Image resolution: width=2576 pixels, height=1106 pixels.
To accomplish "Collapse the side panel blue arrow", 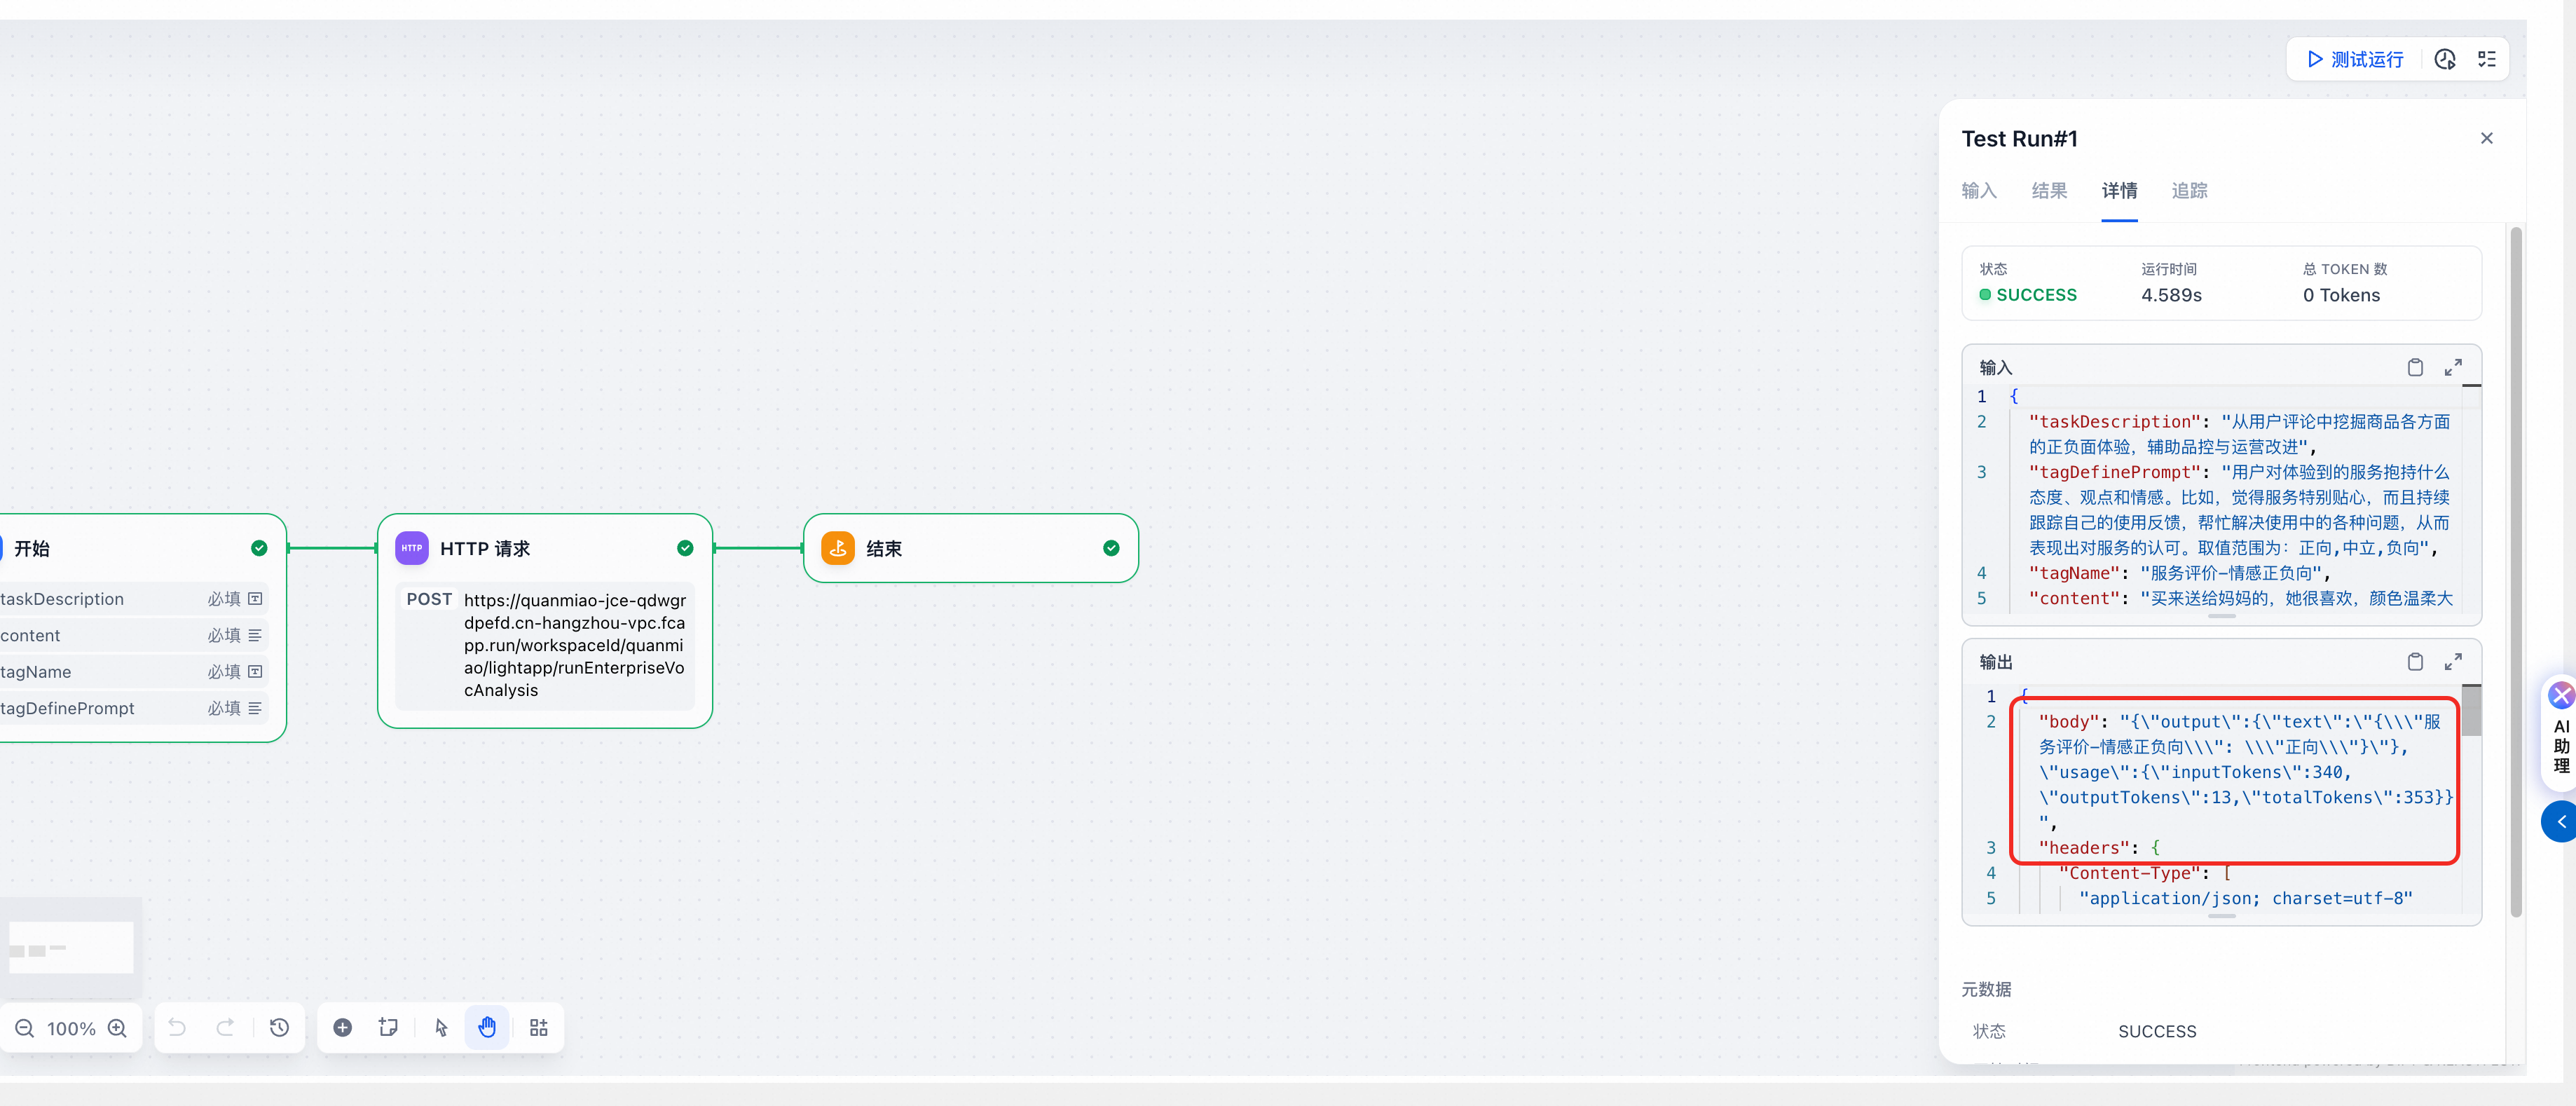I will click(2560, 822).
